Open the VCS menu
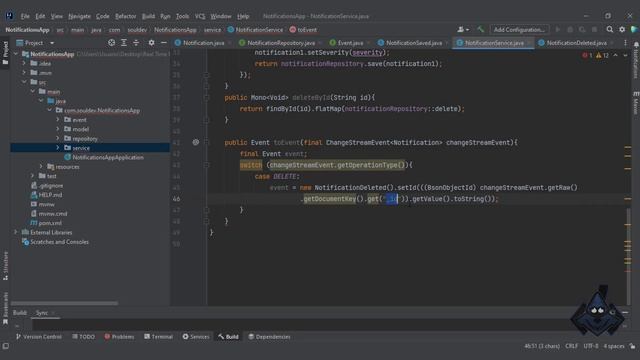 click(200, 16)
